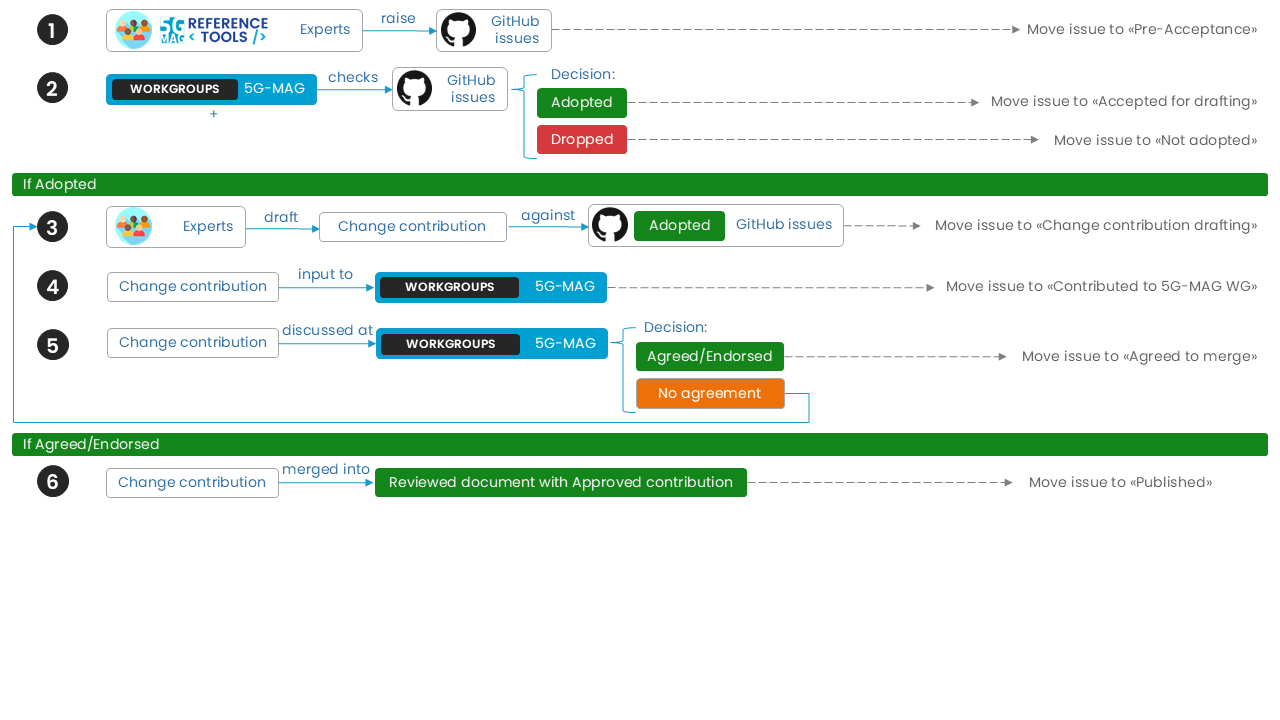Click the orange No agreement box

709,393
